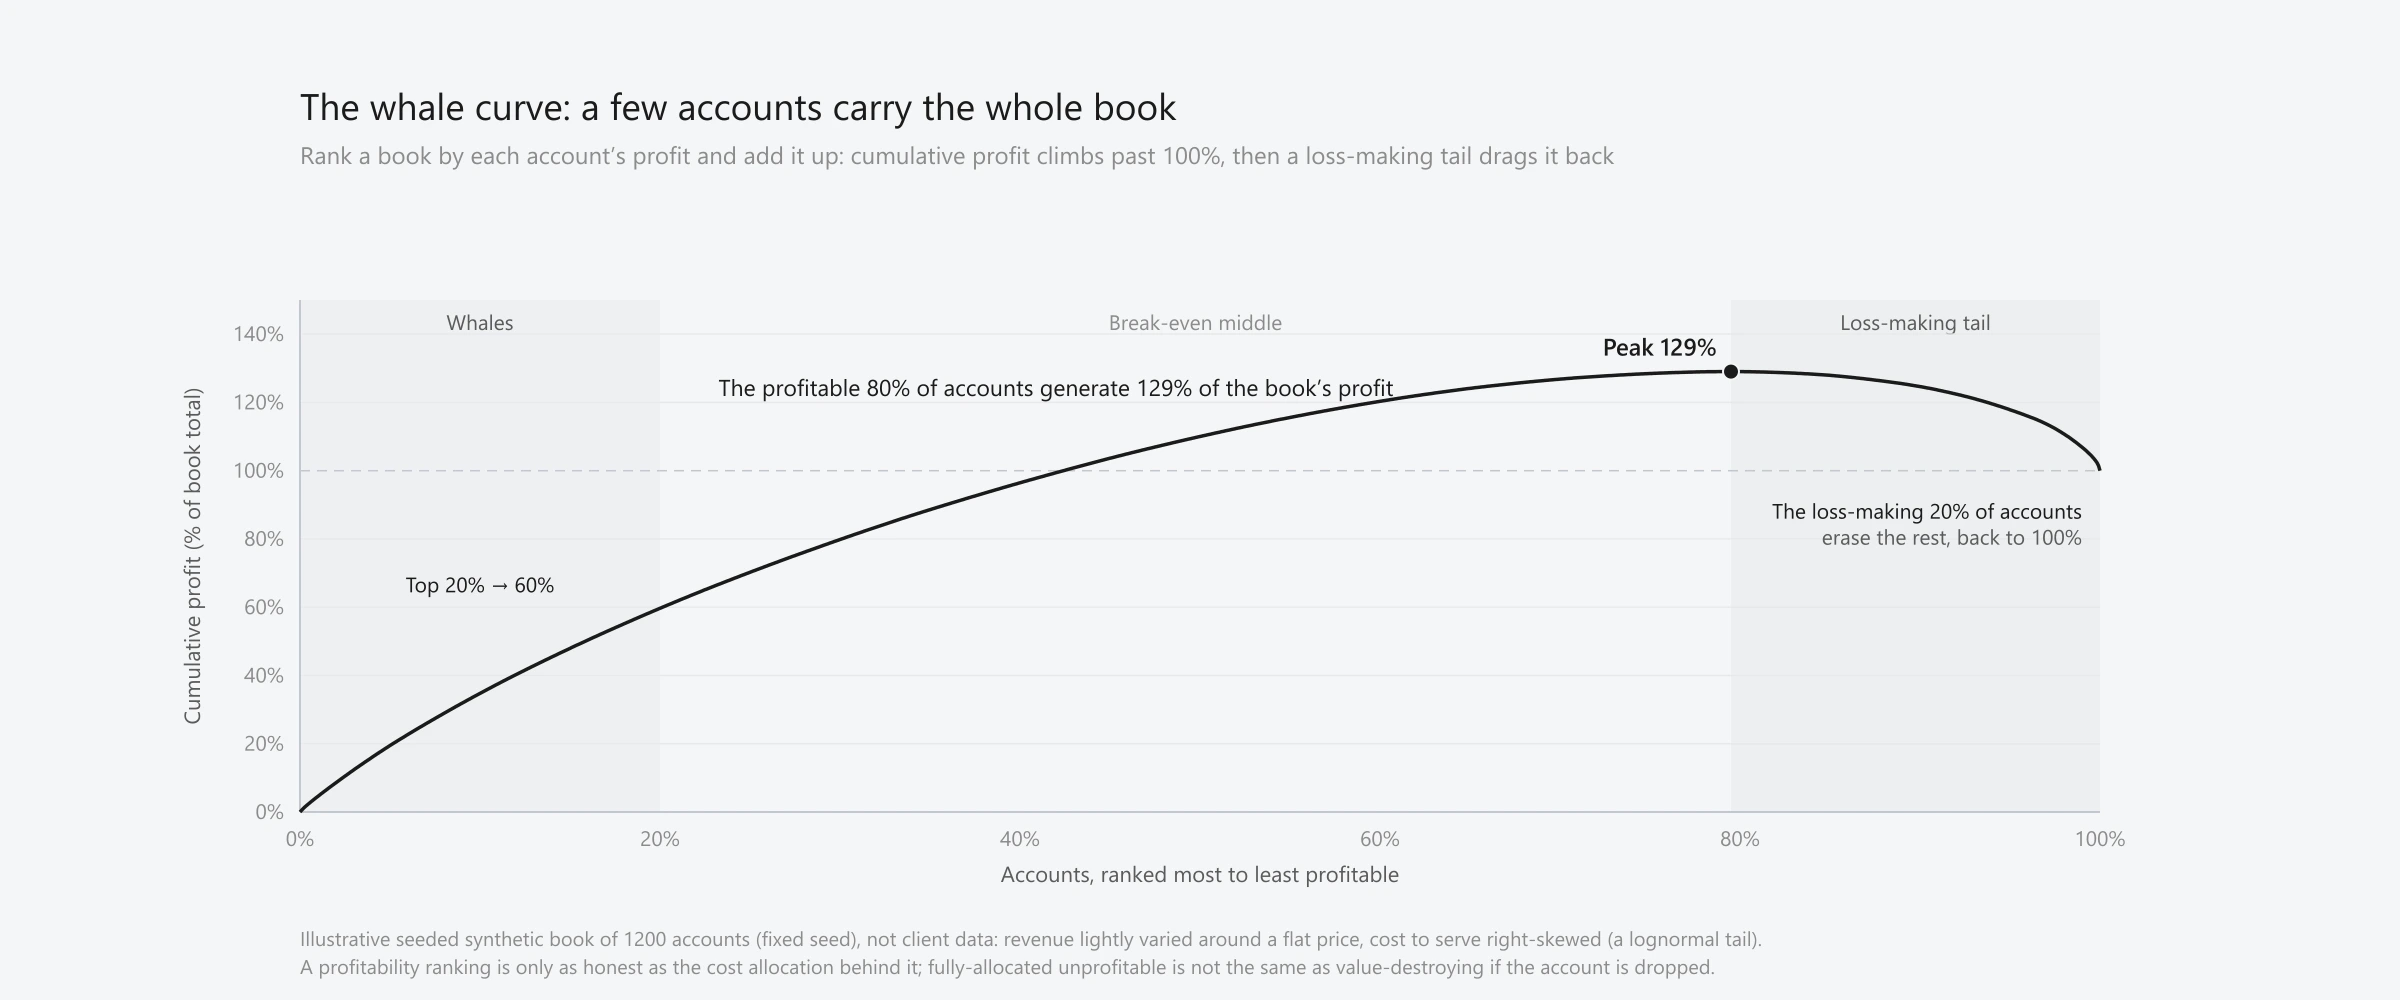Viewport: 2400px width, 1000px height.
Task: Select the 'Peak 129%' label
Action: tap(1659, 348)
